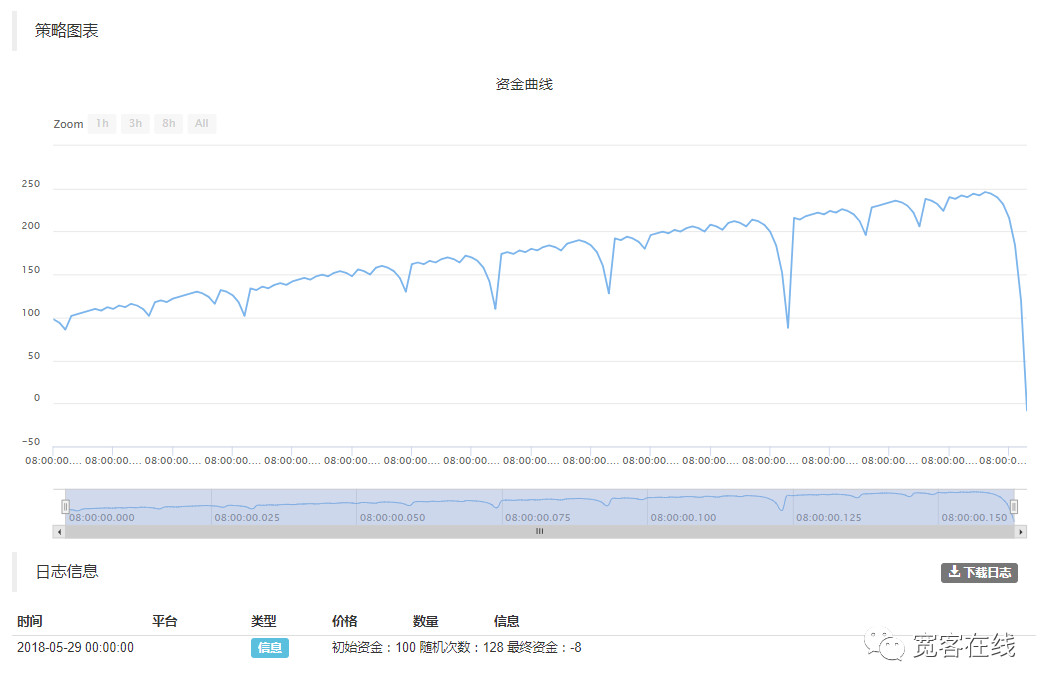The width and height of the screenshot is (1049, 691).
Task: Click the 数量 column header
Action: [426, 621]
